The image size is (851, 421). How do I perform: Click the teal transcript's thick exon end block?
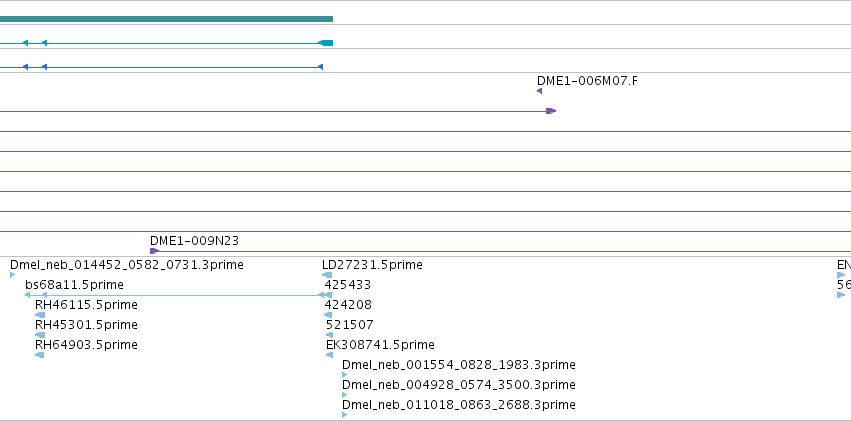coord(326,43)
